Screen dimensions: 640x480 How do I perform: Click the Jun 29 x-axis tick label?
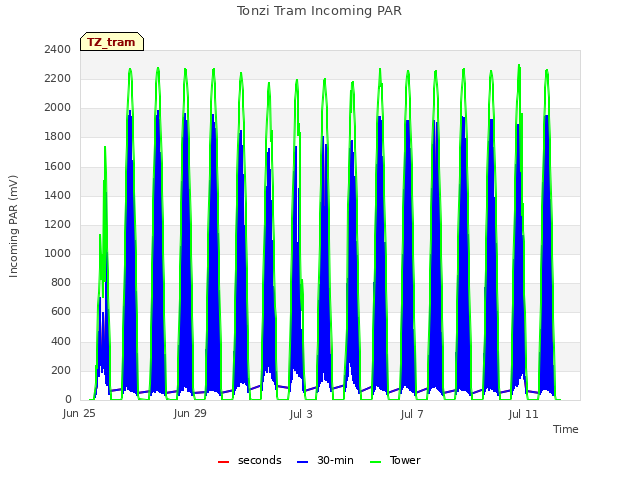pos(190,413)
